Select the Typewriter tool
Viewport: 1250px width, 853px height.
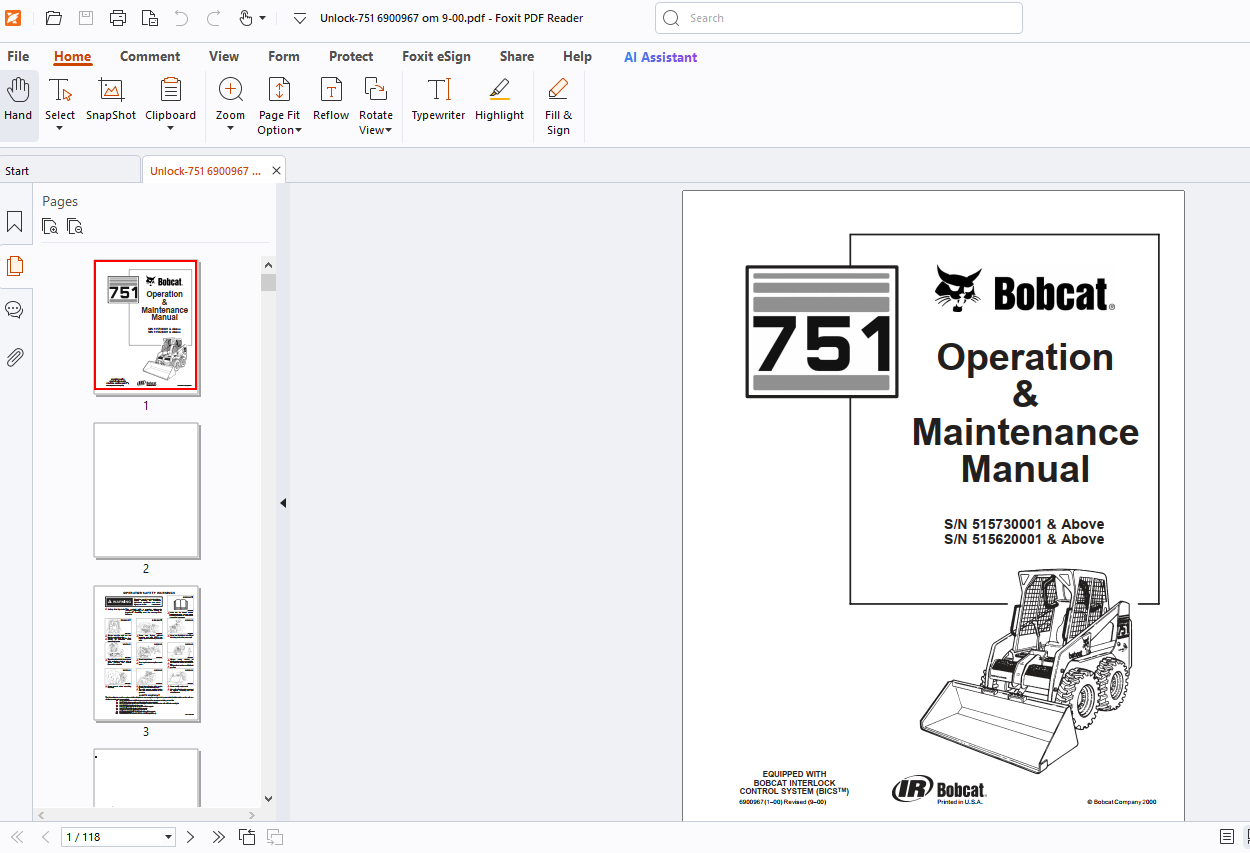(438, 100)
